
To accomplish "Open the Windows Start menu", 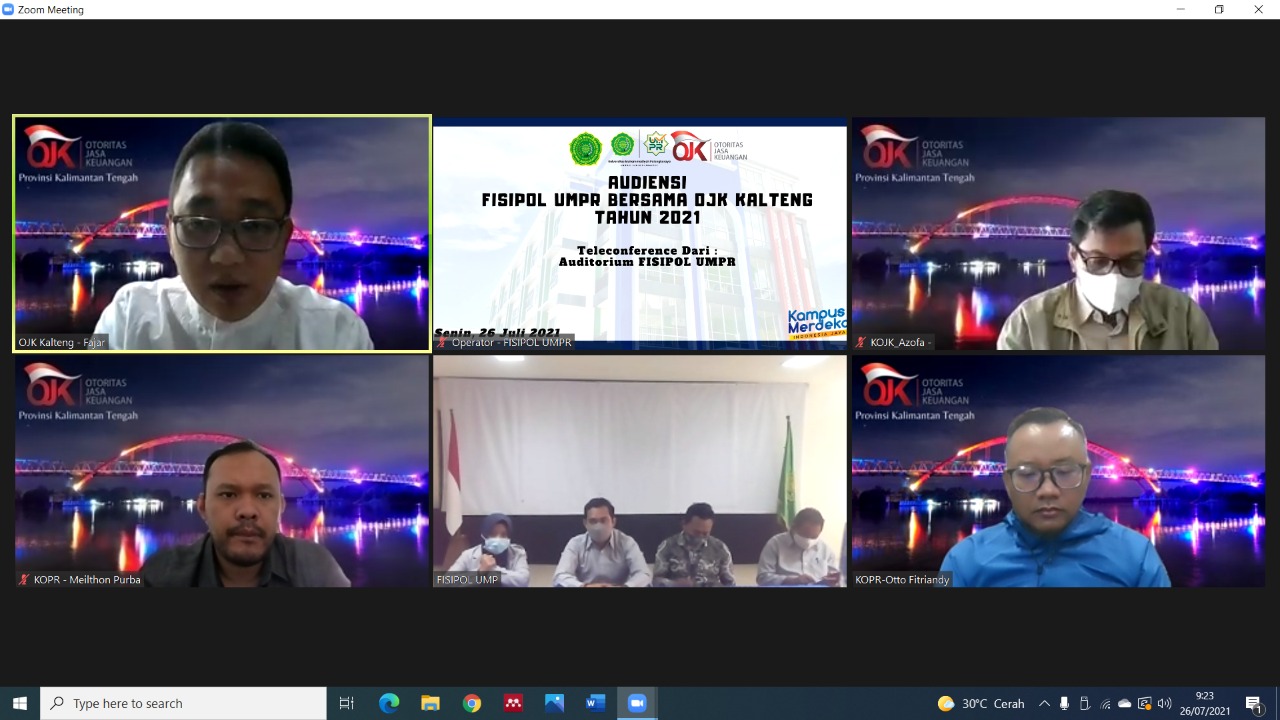I will coord(19,703).
